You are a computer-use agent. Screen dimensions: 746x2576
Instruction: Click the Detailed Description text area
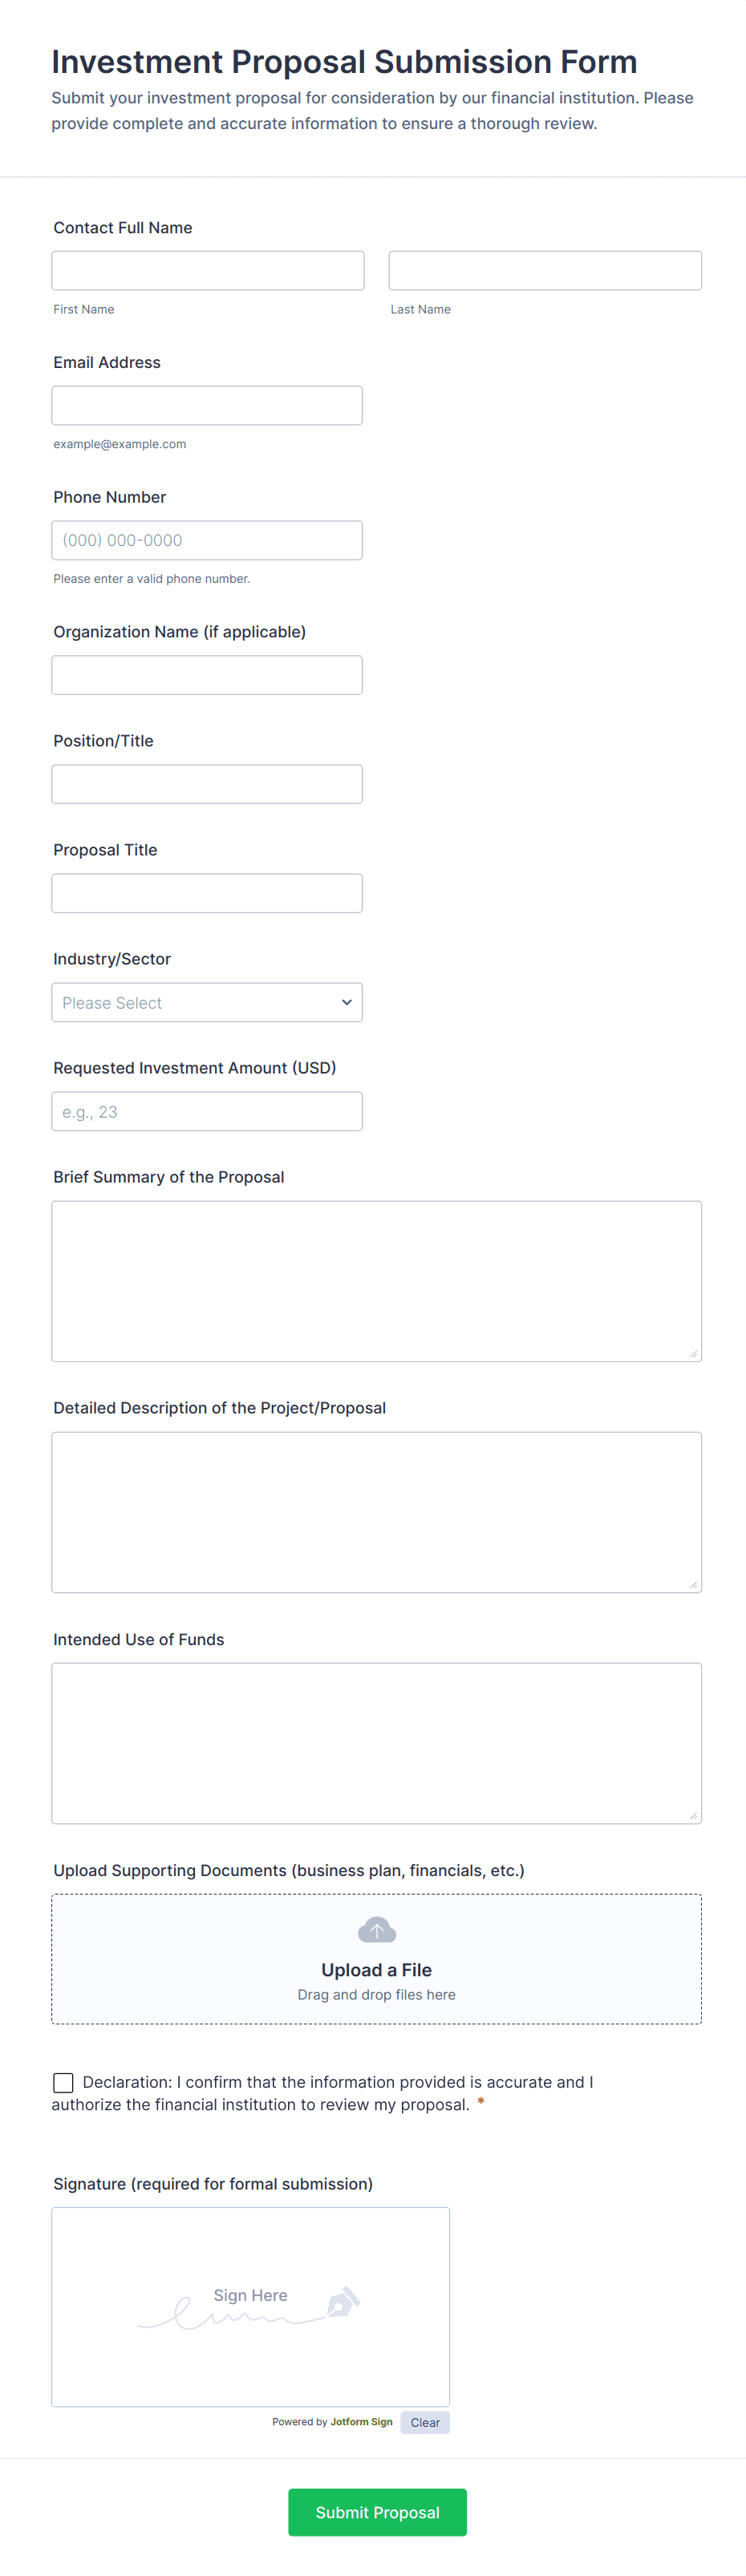point(376,1512)
